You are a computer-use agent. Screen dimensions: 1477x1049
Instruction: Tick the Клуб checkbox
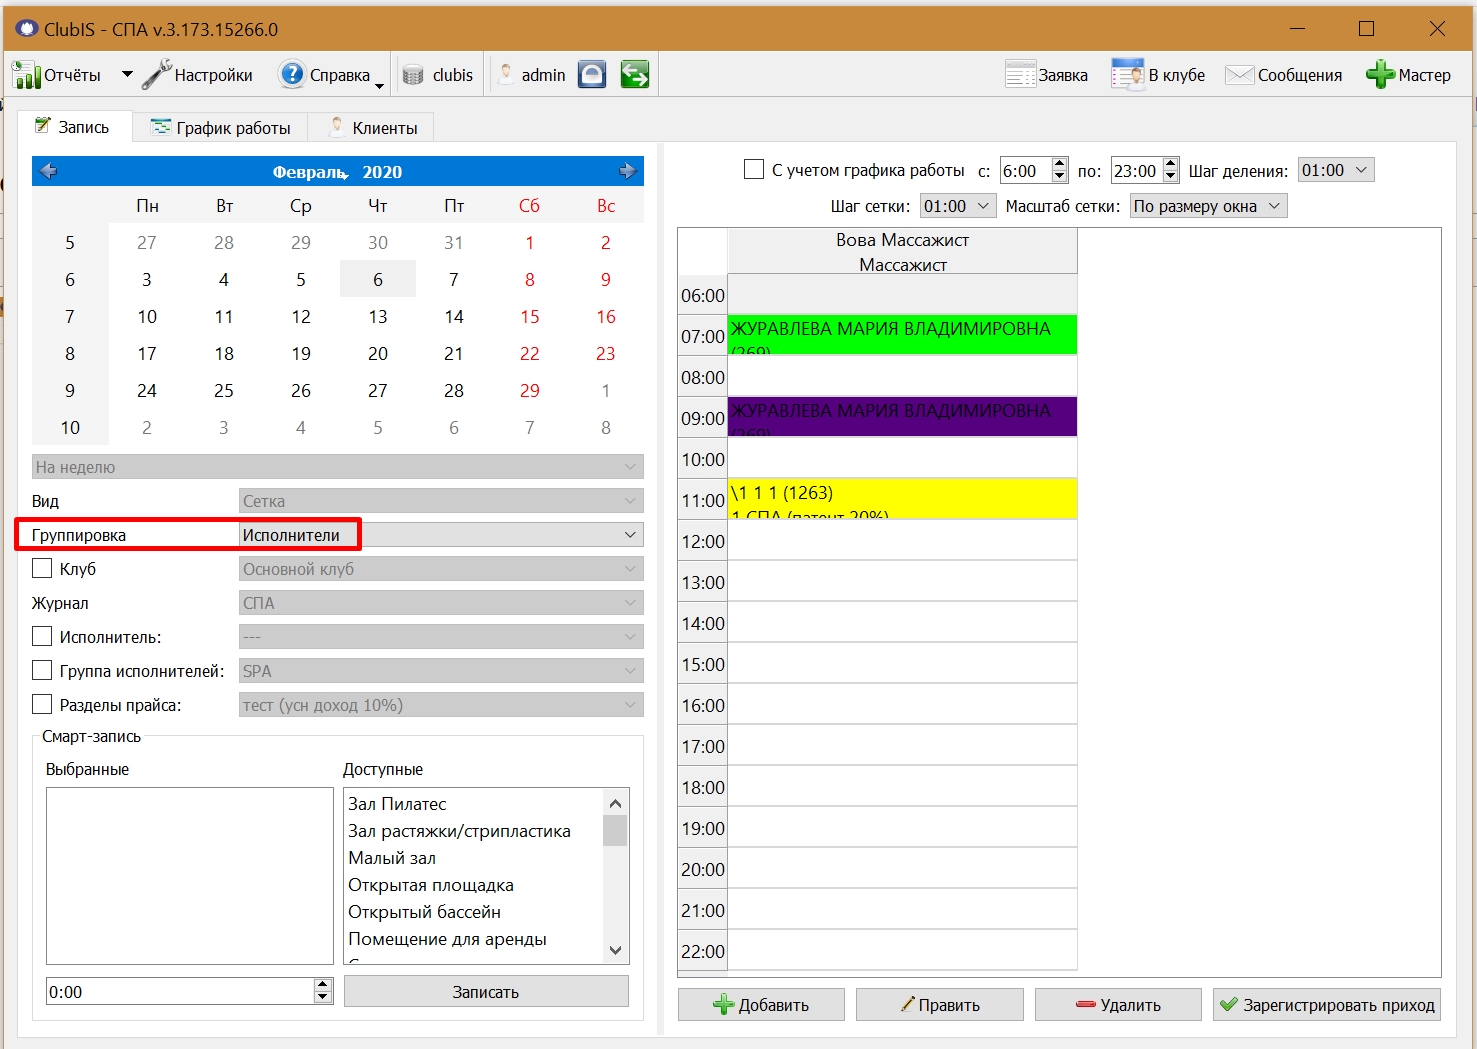[42, 568]
